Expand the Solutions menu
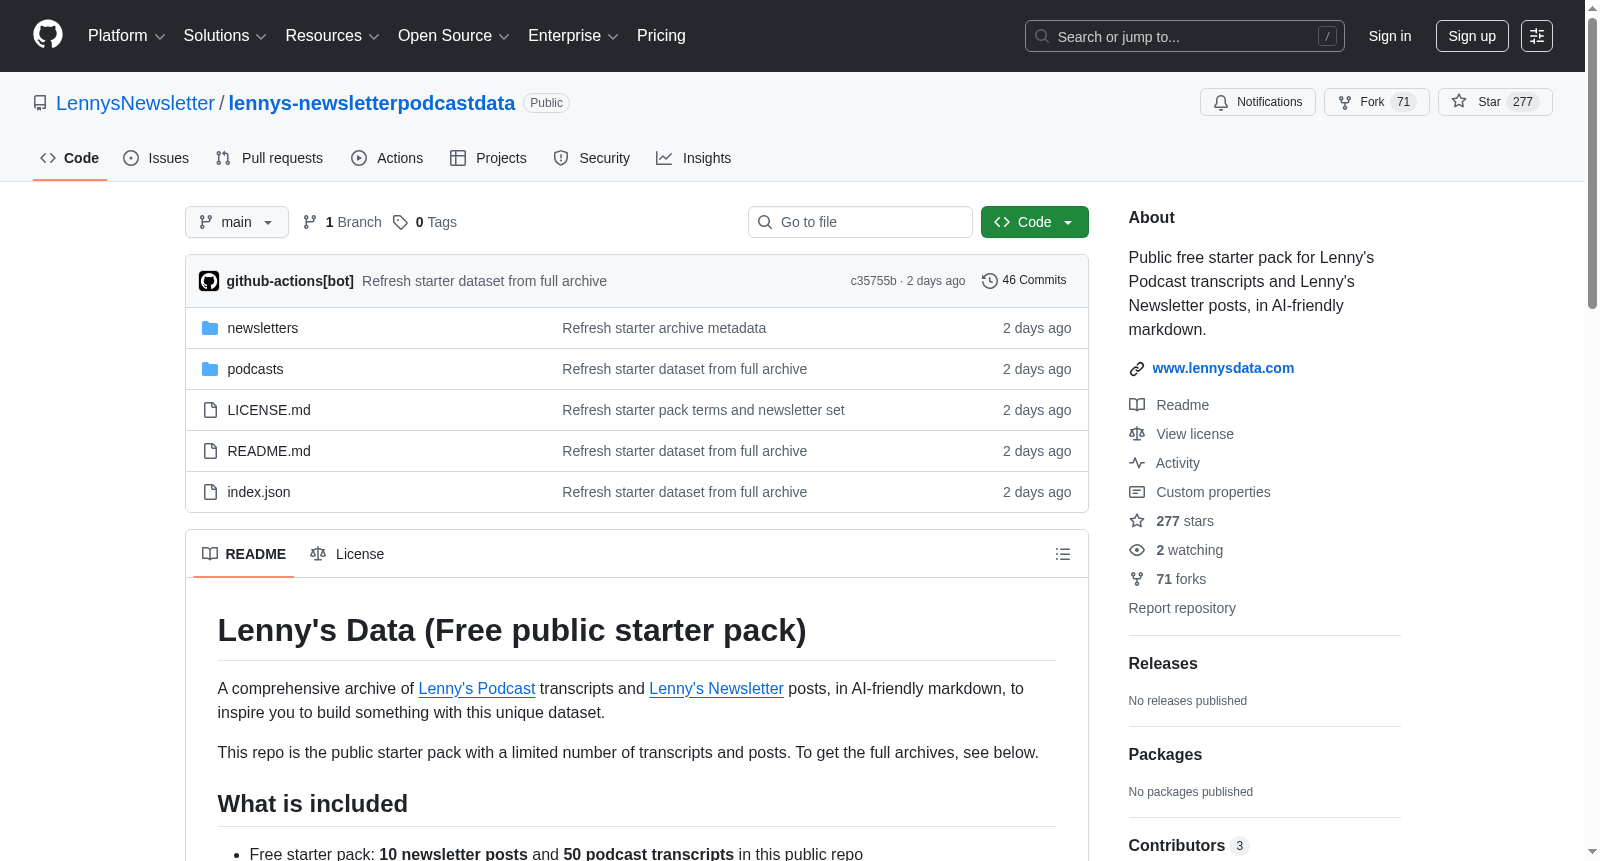 [225, 36]
